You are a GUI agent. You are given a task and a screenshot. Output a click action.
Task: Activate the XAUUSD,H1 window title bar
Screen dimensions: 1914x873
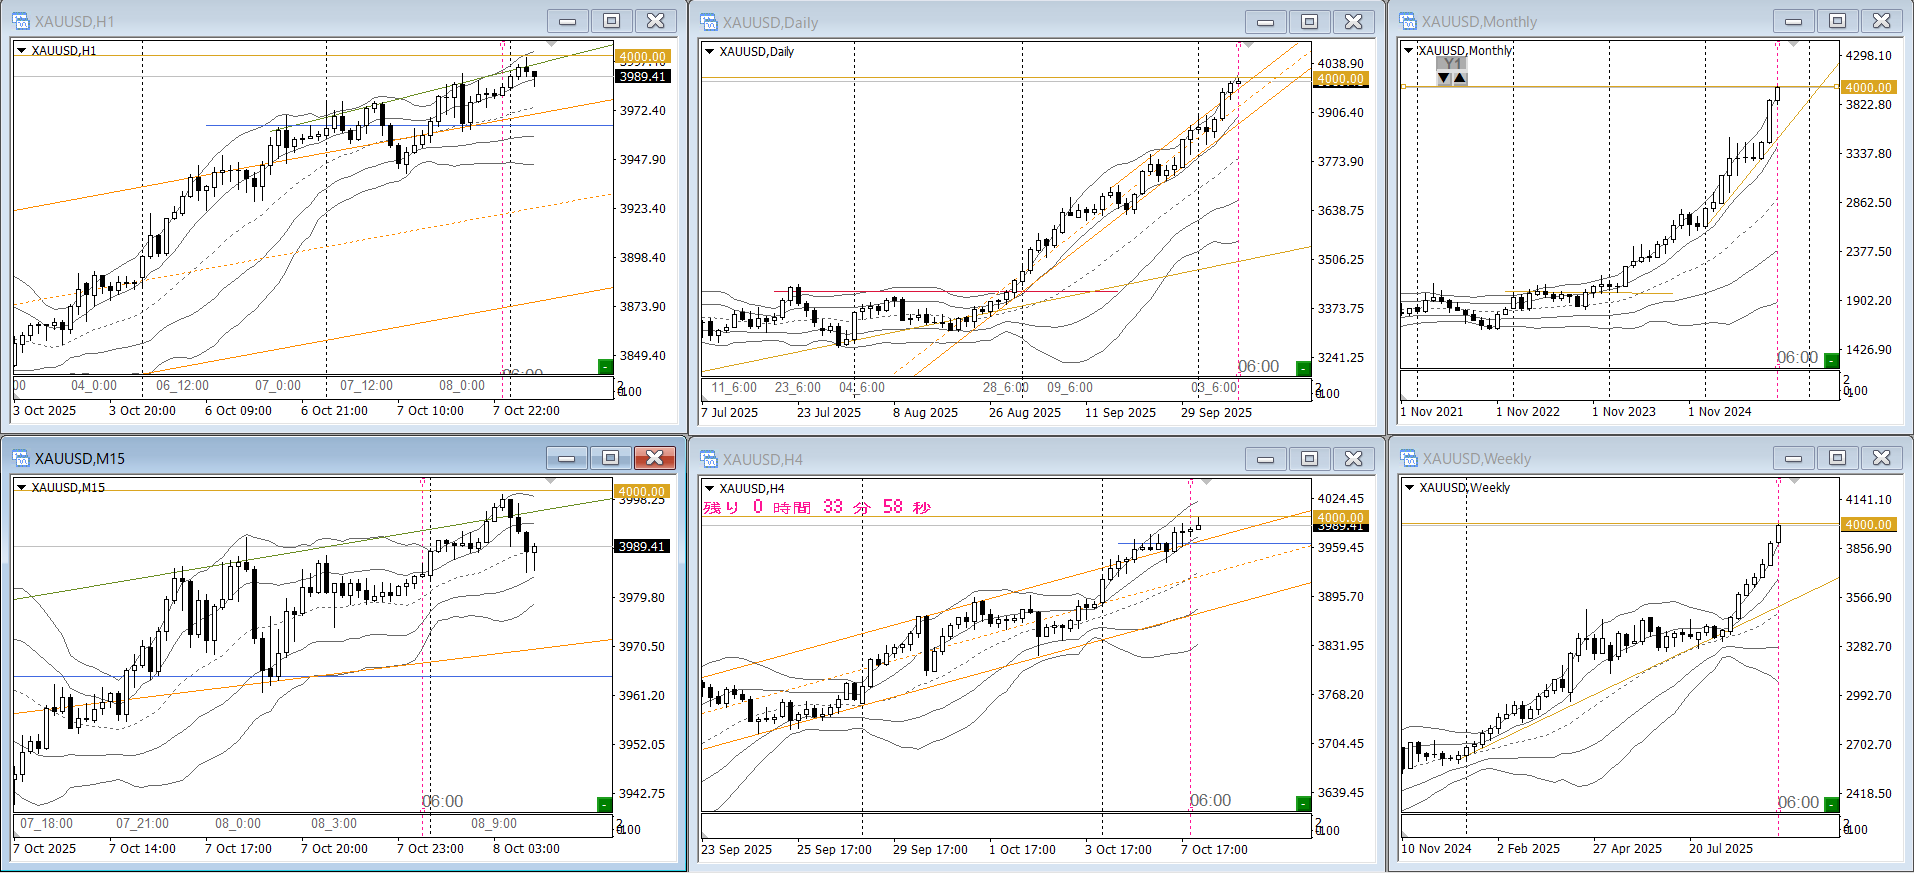[x=300, y=21]
